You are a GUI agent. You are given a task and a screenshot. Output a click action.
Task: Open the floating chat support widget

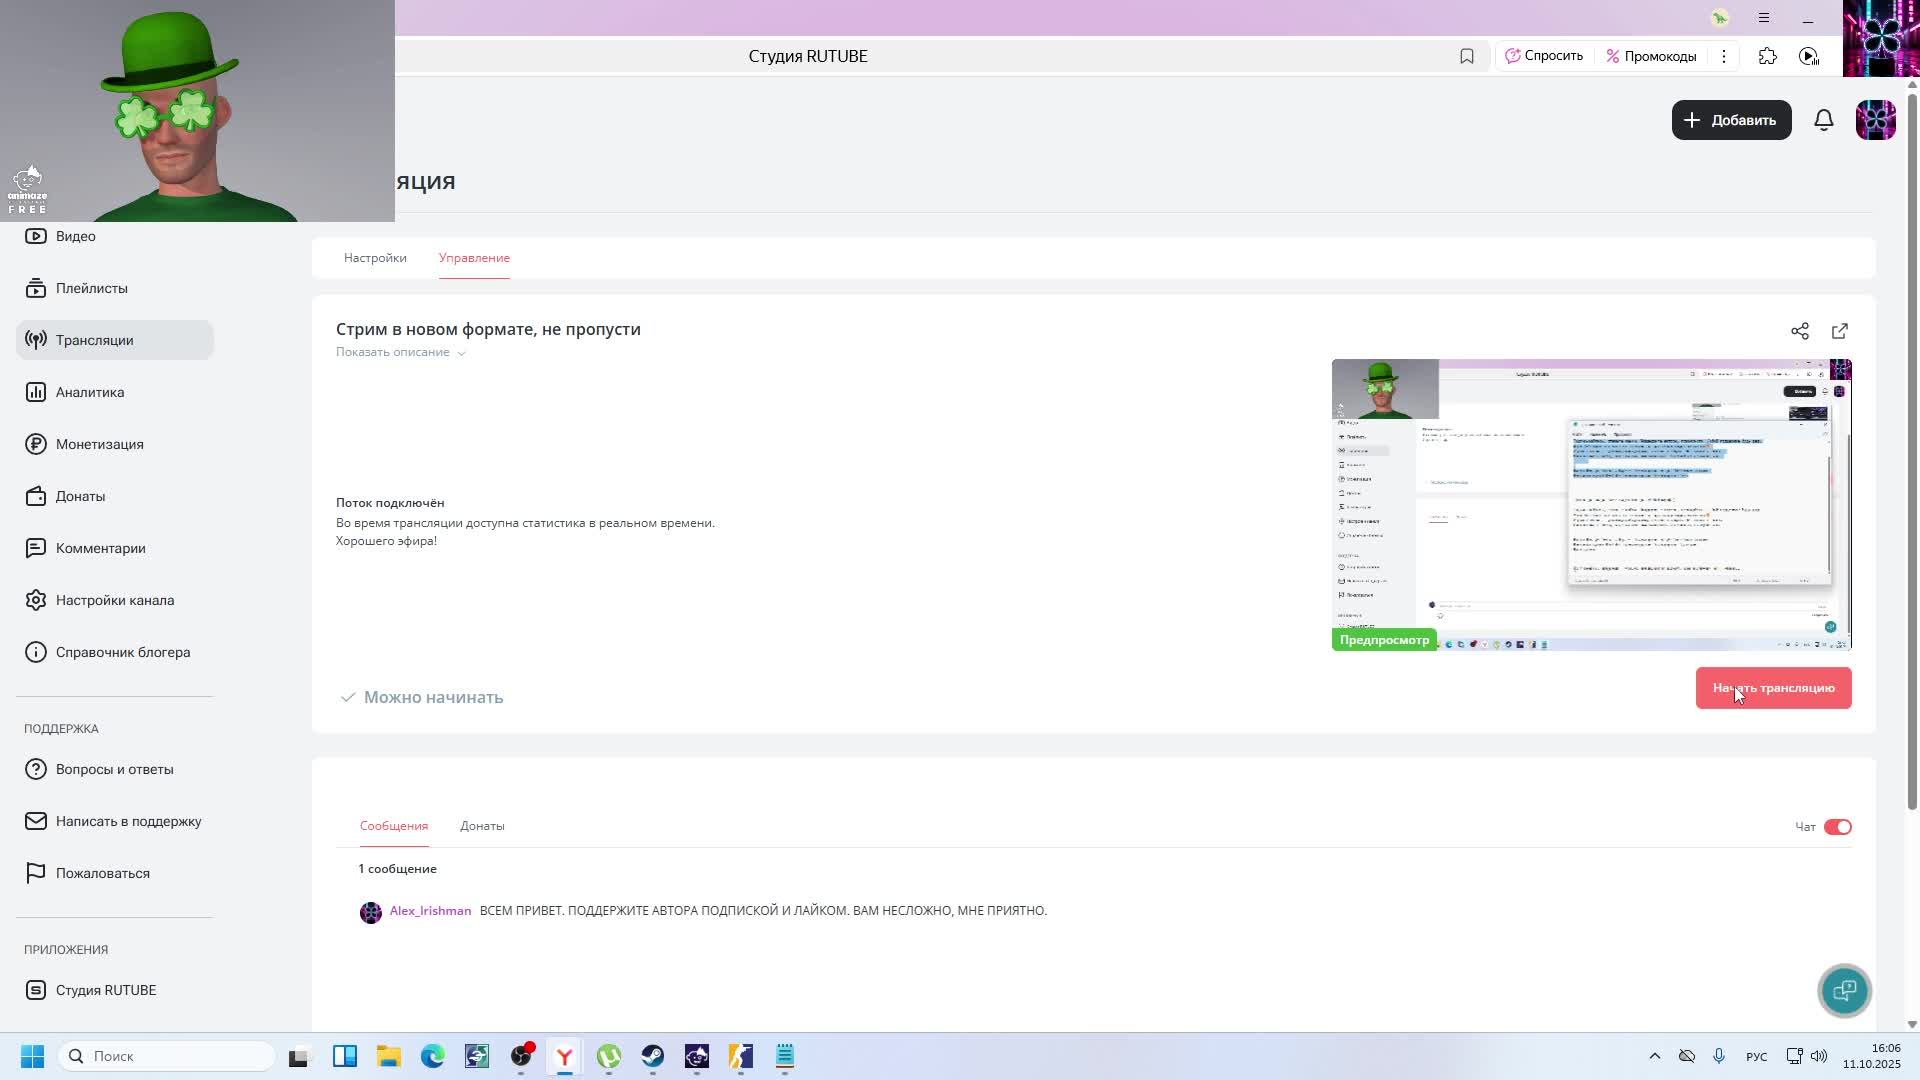(1844, 990)
